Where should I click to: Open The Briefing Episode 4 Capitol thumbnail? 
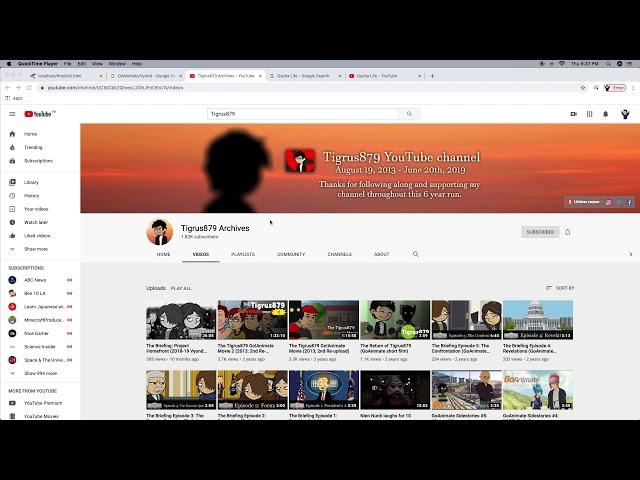tap(538, 320)
